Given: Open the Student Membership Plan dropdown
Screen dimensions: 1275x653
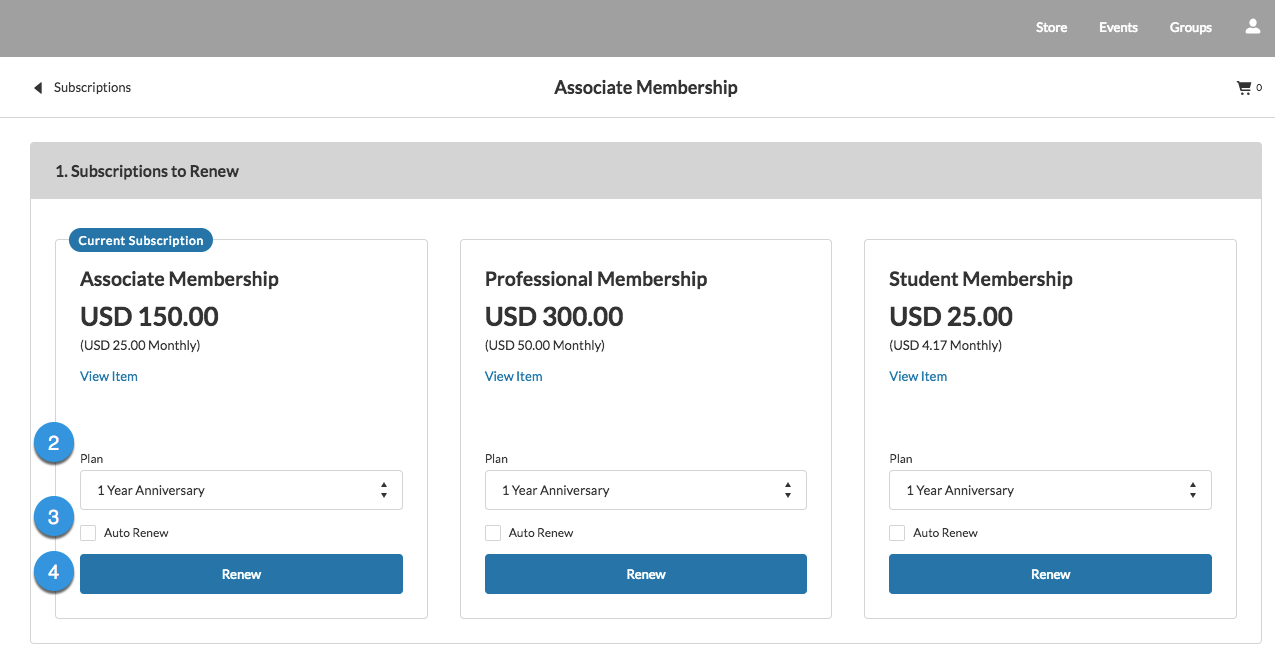Looking at the screenshot, I should [1050, 490].
